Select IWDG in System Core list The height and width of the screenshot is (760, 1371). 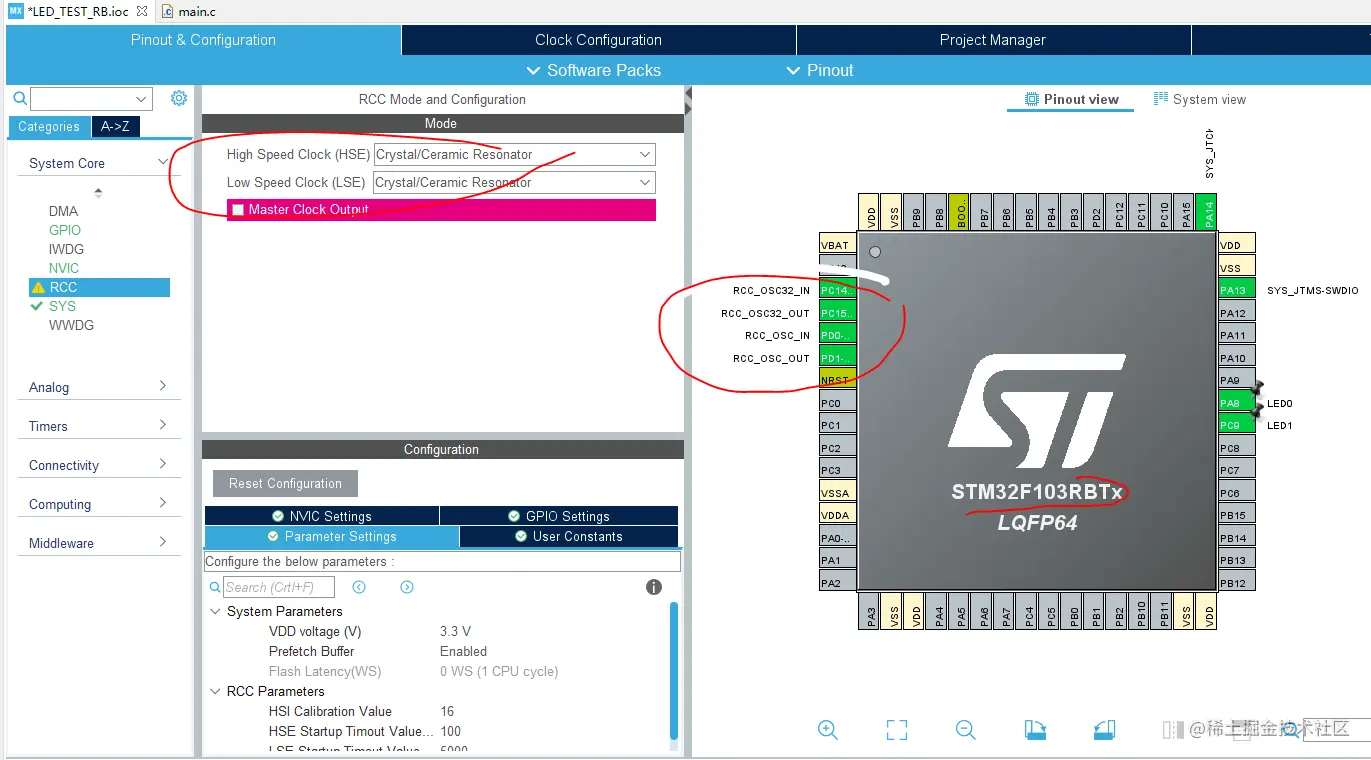66,249
